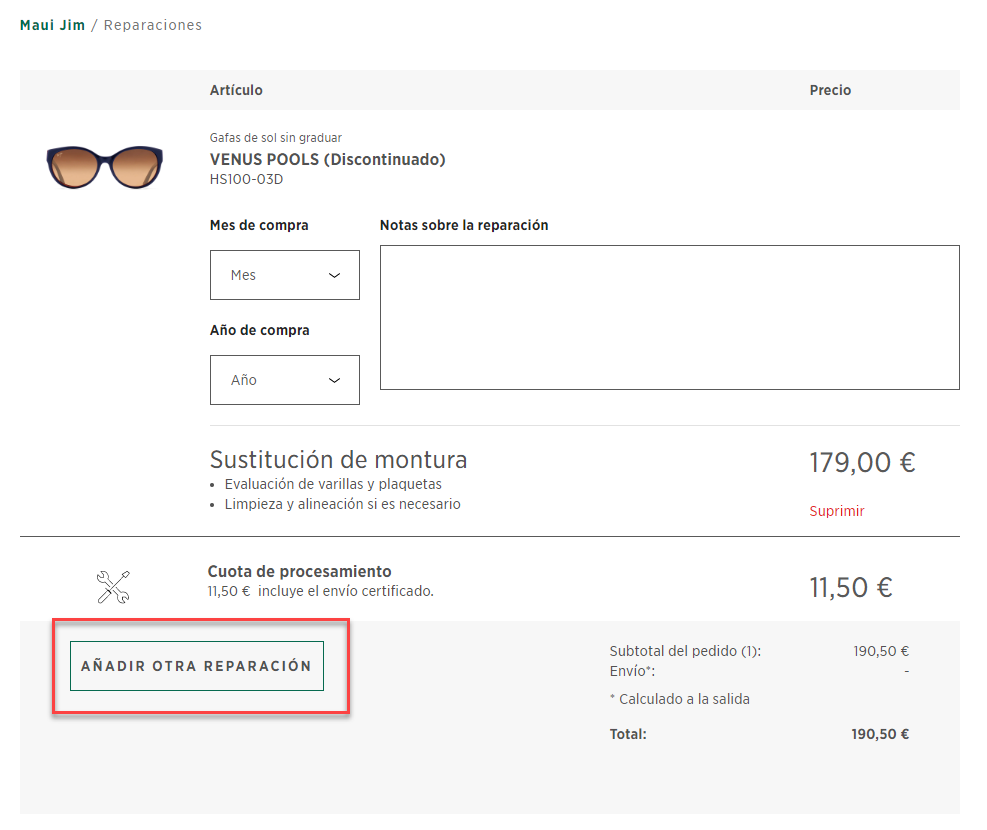The width and height of the screenshot is (987, 830).
Task: Click the processing fee tools icon
Action: click(113, 587)
